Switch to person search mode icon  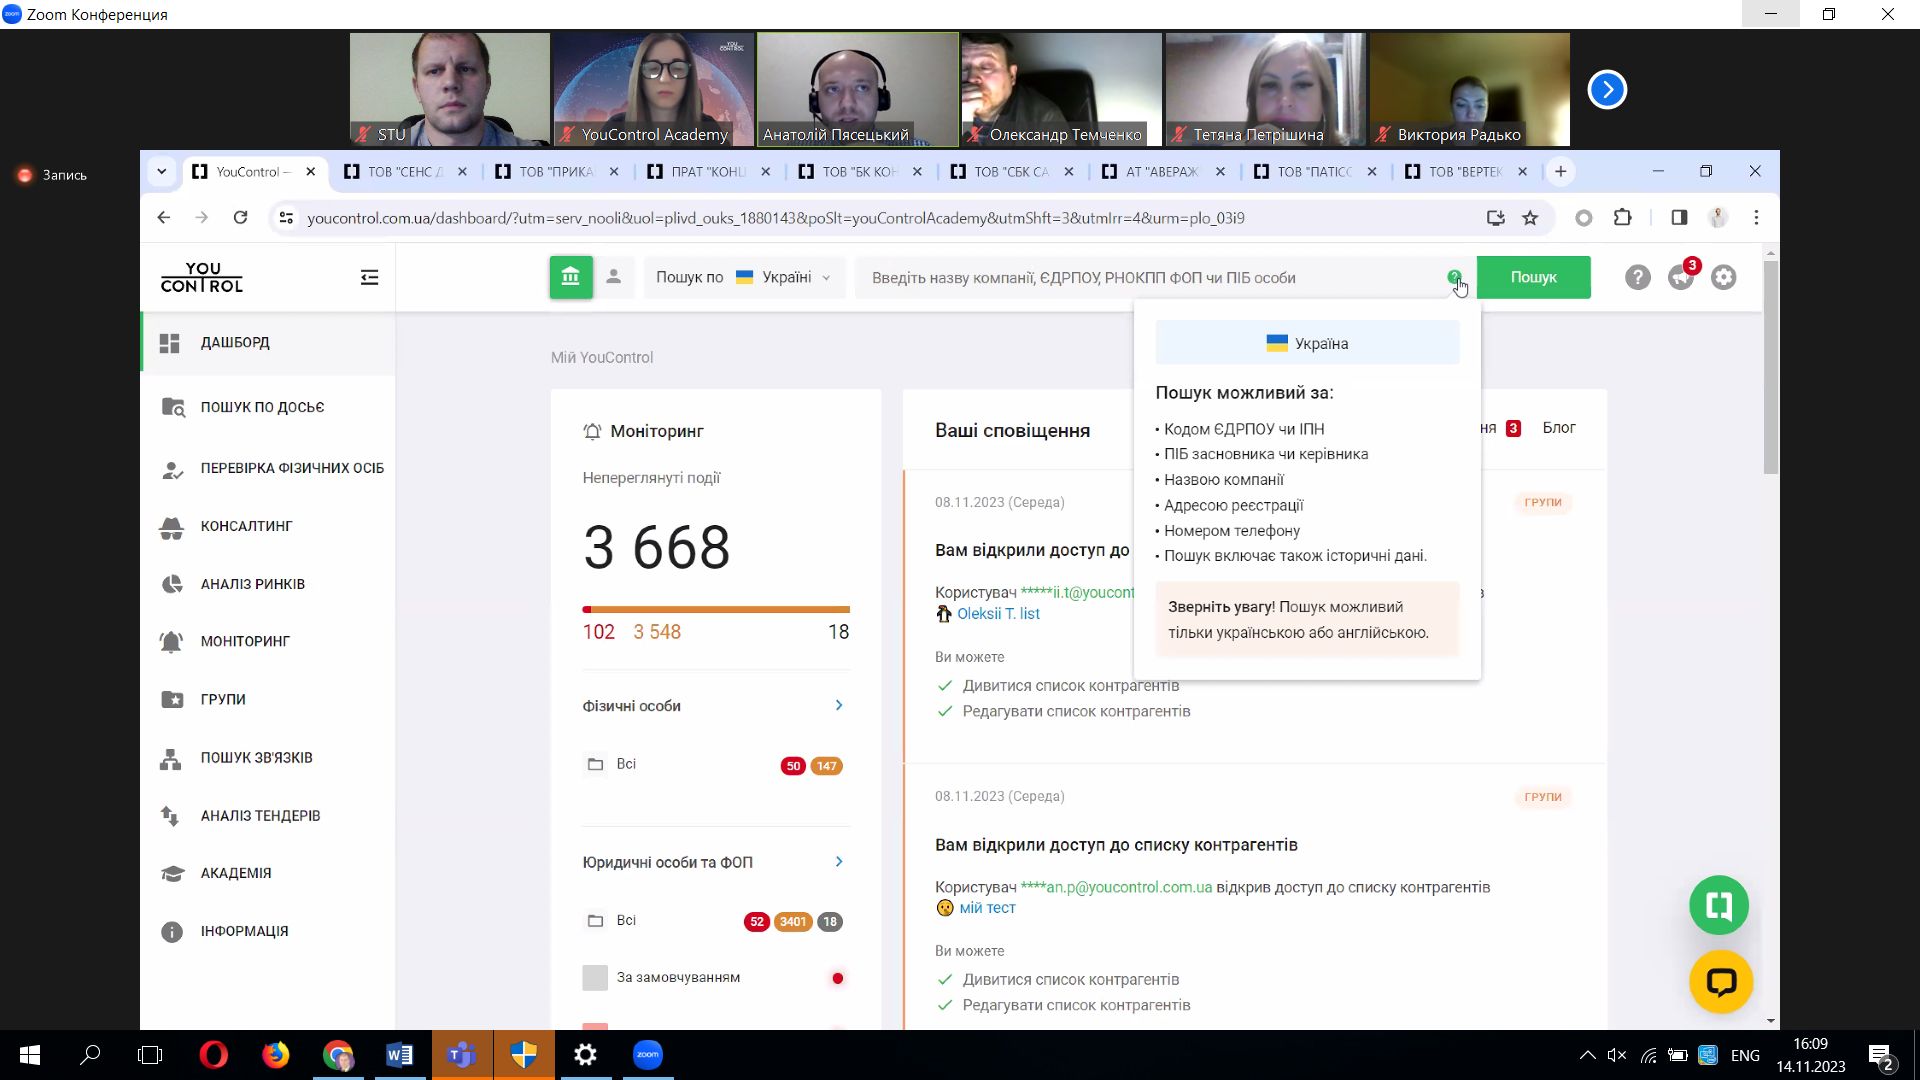click(x=614, y=277)
